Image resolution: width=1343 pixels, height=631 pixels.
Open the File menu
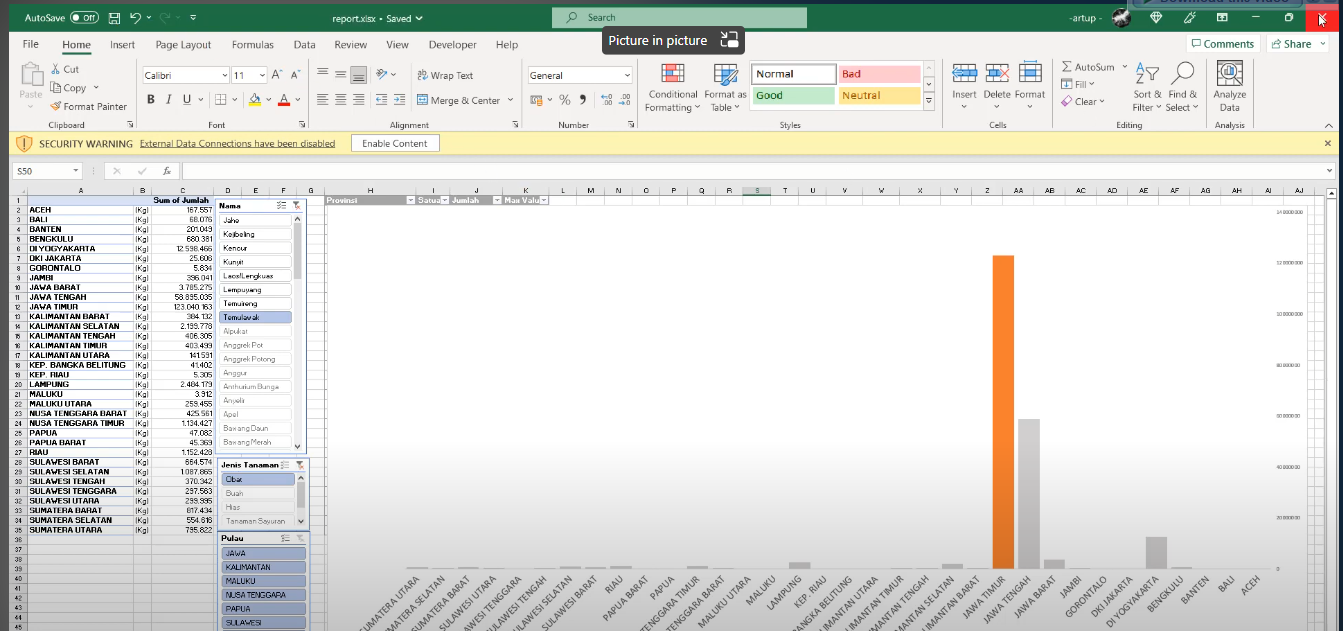pyautogui.click(x=31, y=45)
